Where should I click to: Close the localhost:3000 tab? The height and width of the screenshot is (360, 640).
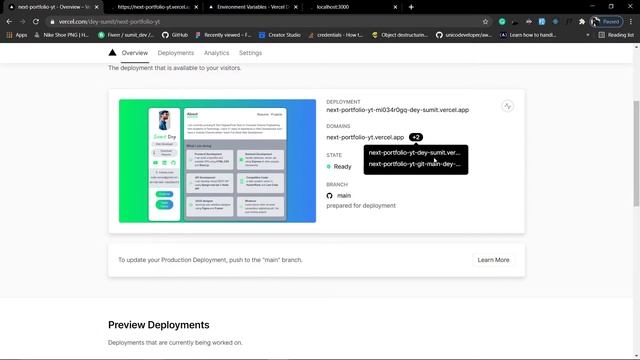(395, 7)
